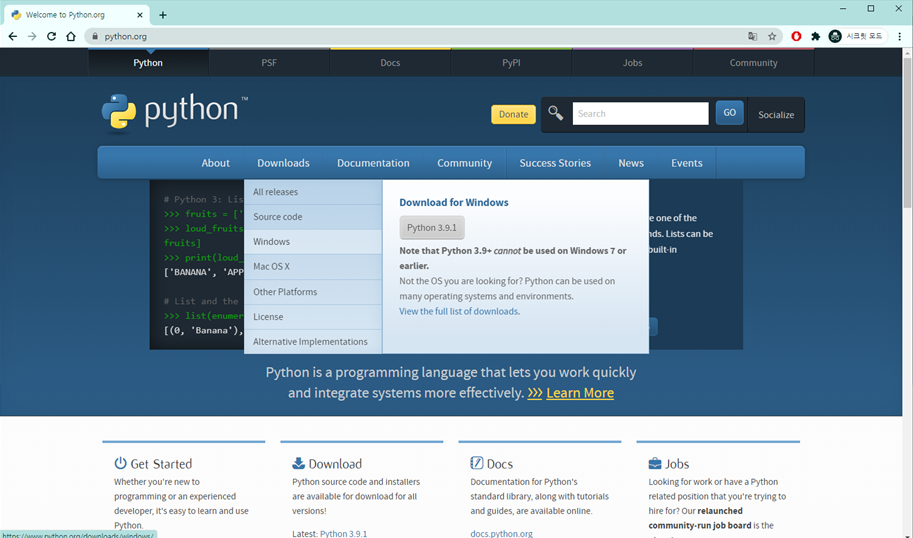Screen dimensions: 913x538
Task: Open the Documentation navigation menu
Action: 373,163
